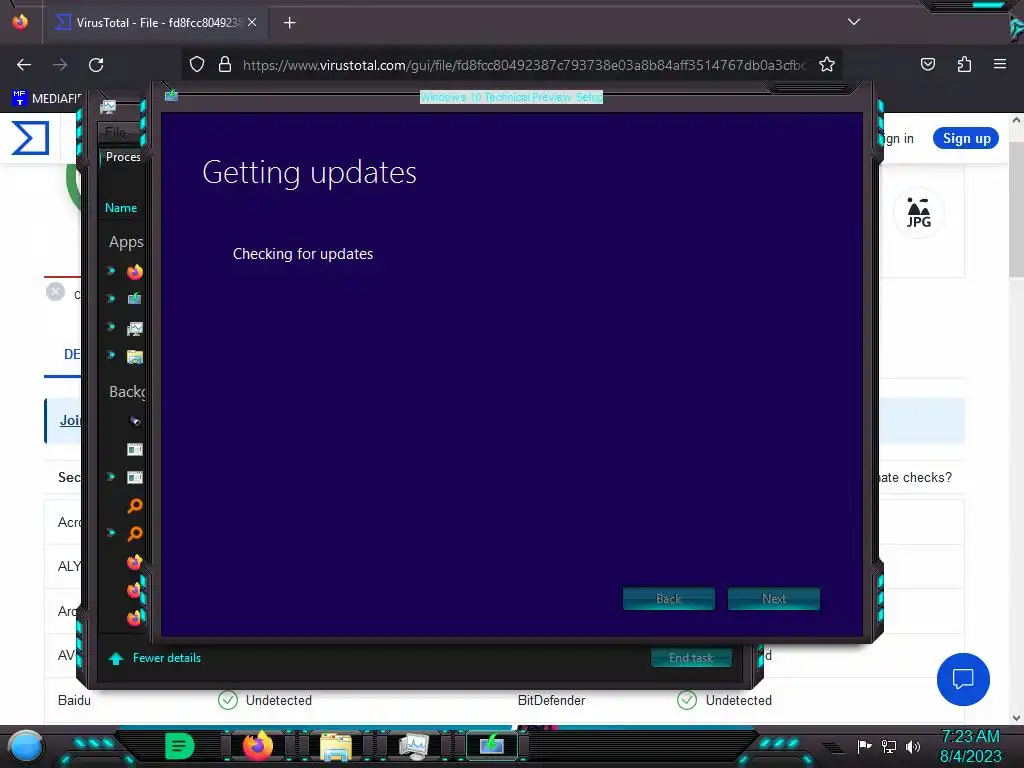
Task: Switch to Processes tab in Task Manager
Action: click(123, 157)
